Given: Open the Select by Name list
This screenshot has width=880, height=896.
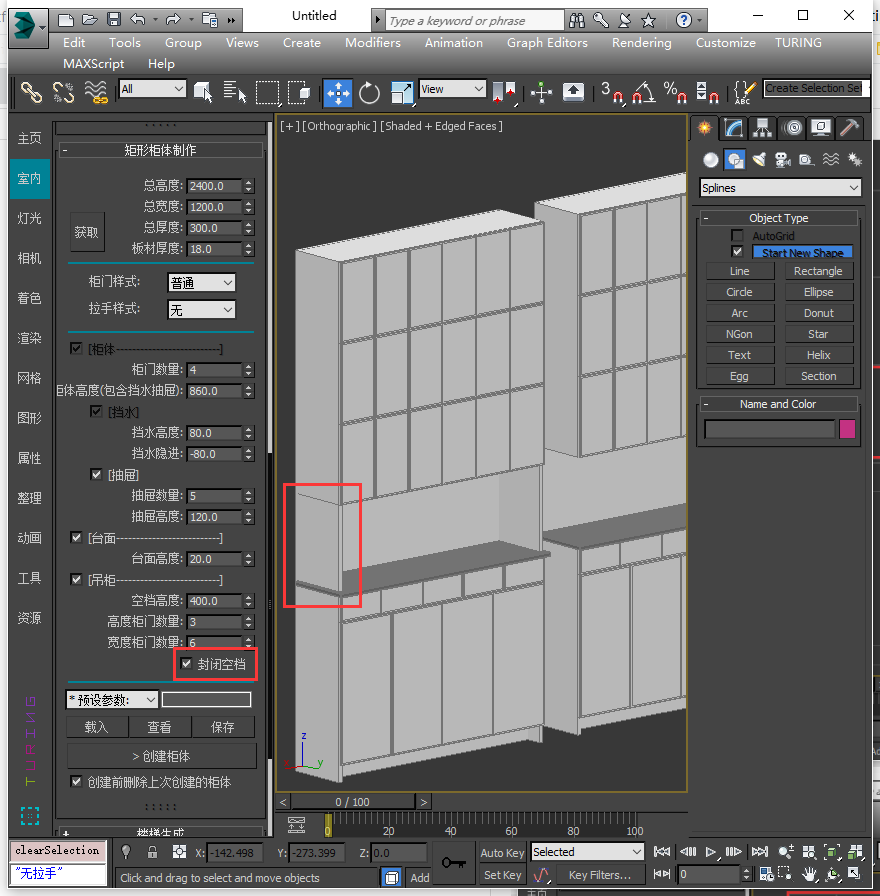Looking at the screenshot, I should 234,92.
